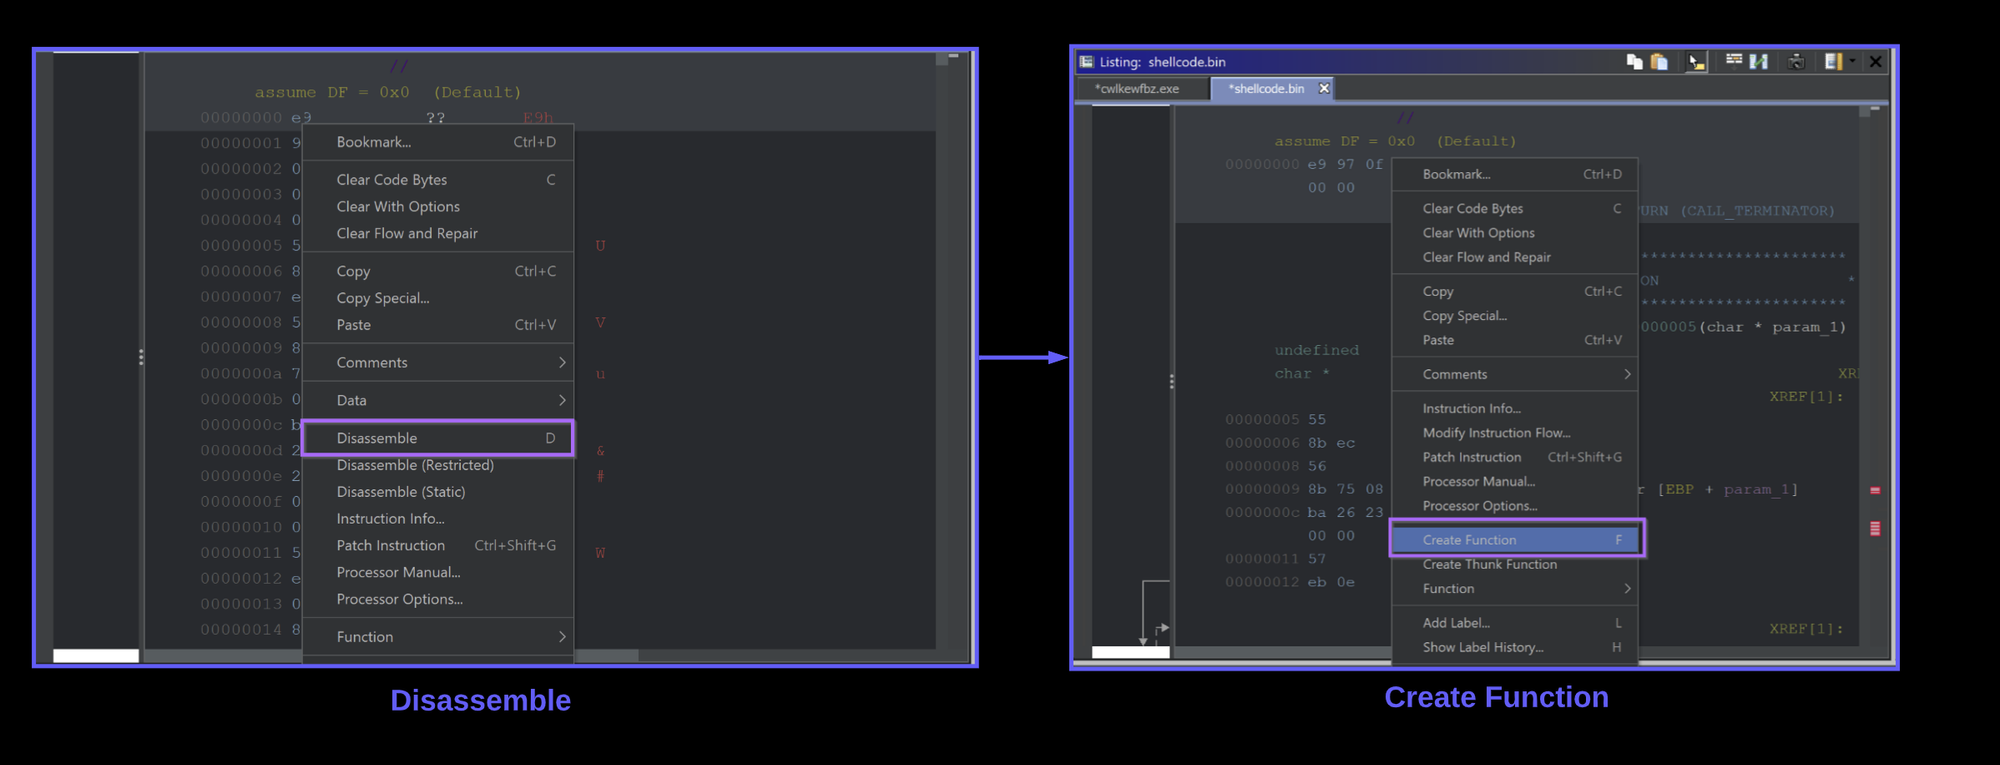Click address 00000000 in shellcode.bin listing
Viewport: 2000px width, 765px height.
[1262, 164]
